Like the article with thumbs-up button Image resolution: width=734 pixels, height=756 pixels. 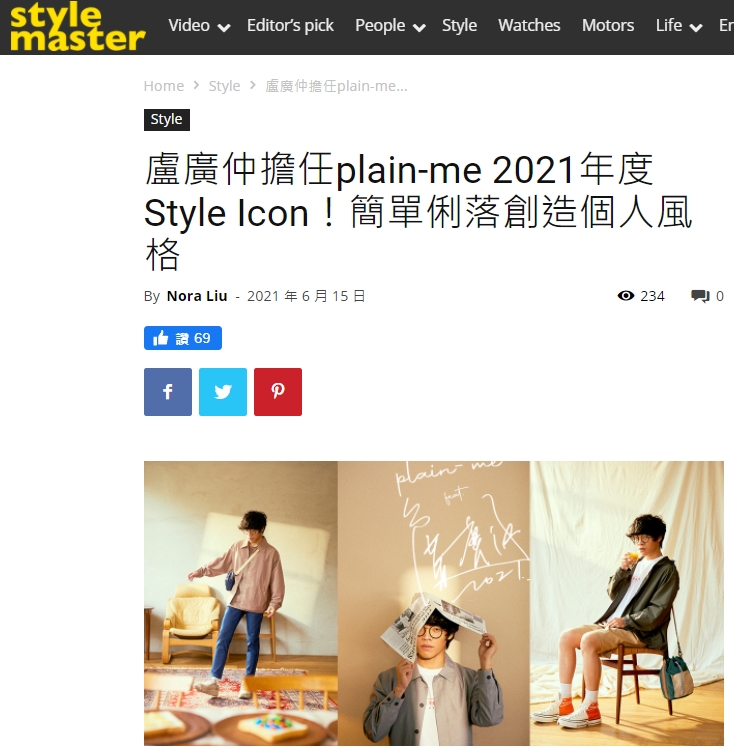click(183, 338)
